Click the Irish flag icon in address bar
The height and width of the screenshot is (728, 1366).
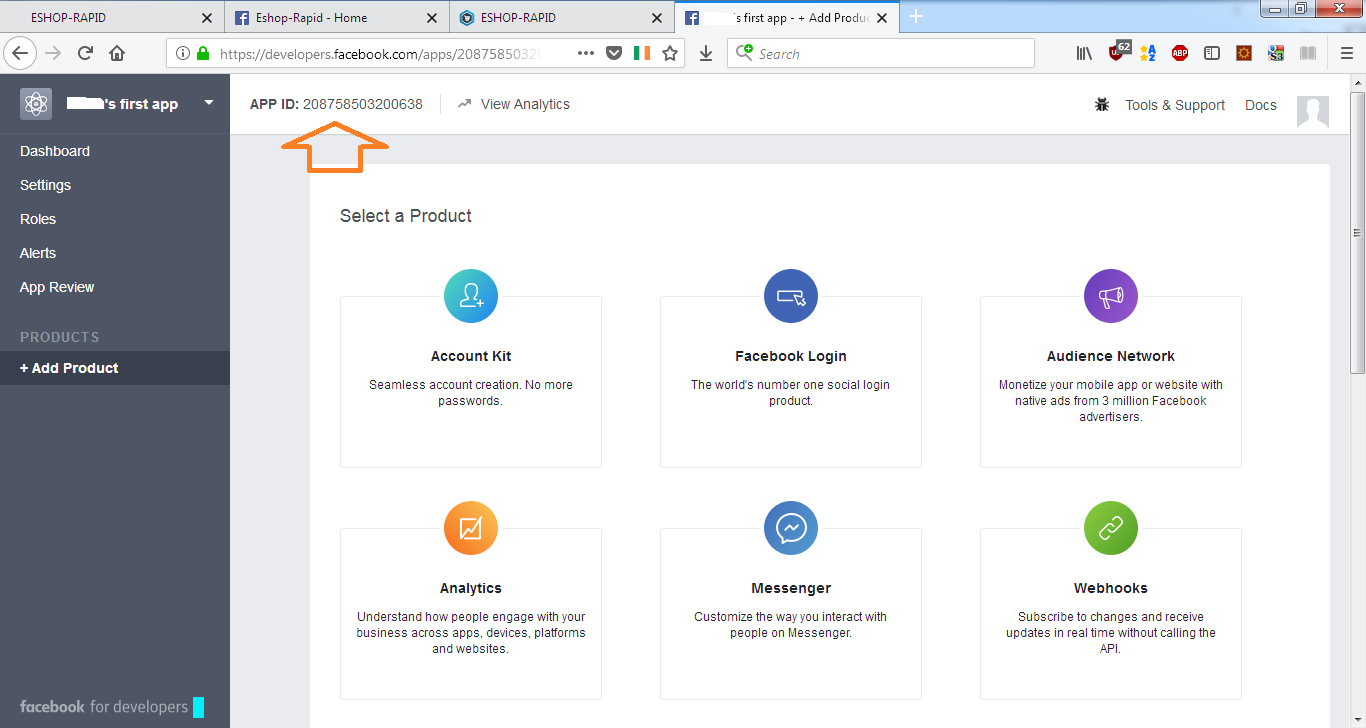coord(642,53)
